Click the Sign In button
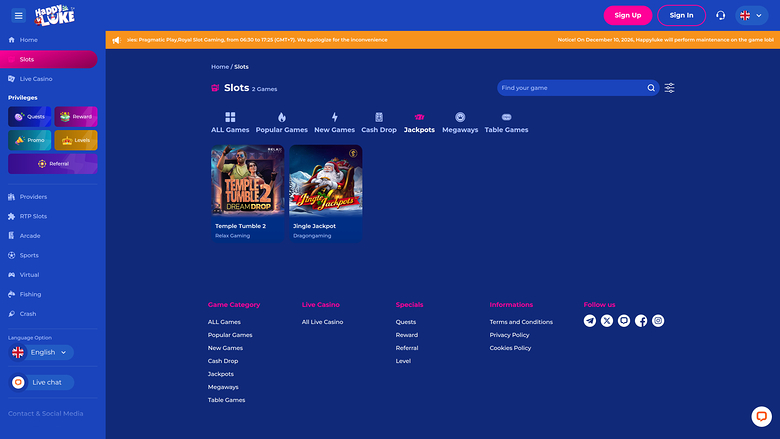This screenshot has width=780, height=439. click(x=681, y=15)
